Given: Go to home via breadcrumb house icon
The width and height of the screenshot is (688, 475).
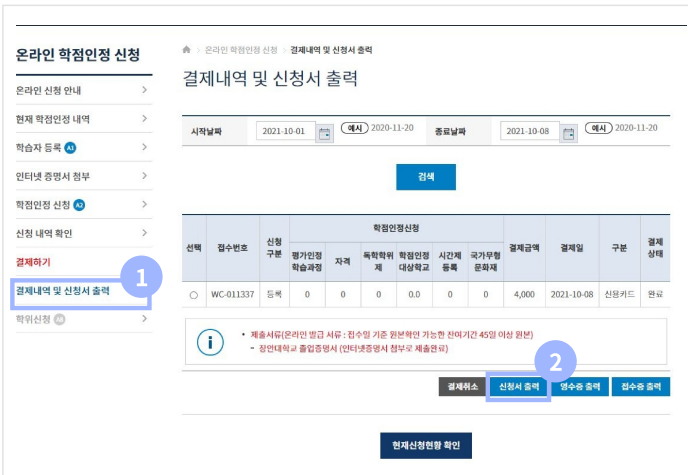Looking at the screenshot, I should point(186,50).
